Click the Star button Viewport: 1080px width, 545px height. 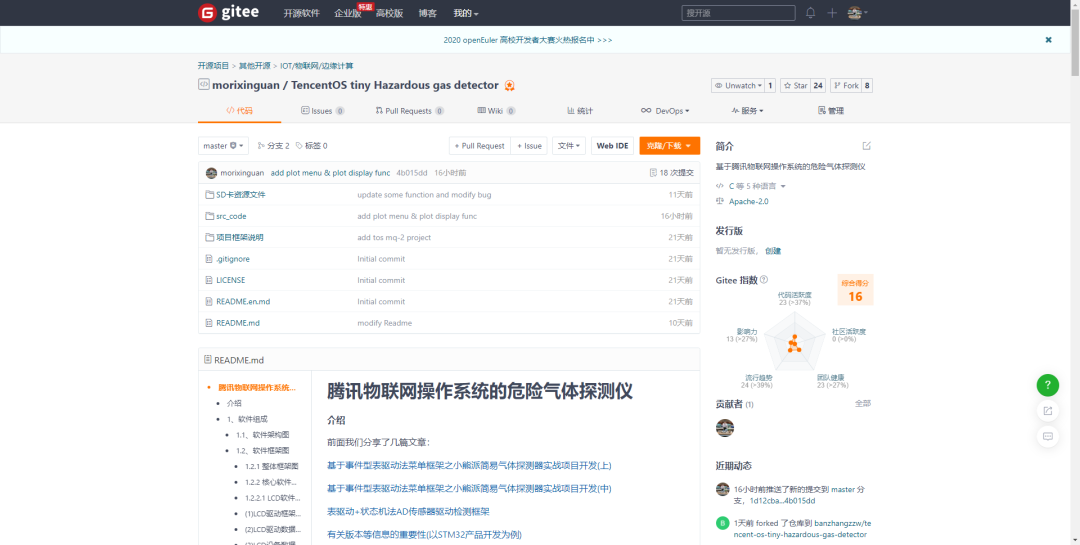[795, 86]
